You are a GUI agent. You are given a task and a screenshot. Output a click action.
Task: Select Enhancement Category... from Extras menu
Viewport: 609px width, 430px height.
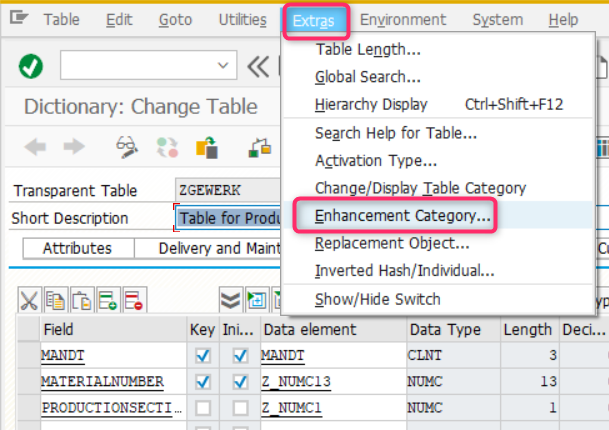[x=402, y=215]
